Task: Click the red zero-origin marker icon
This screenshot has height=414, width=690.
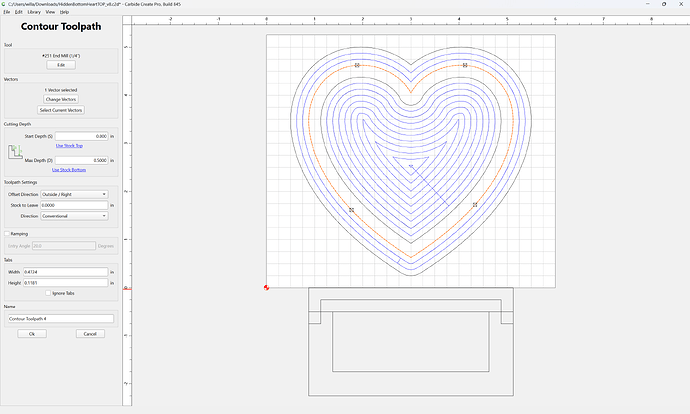Action: [x=266, y=287]
